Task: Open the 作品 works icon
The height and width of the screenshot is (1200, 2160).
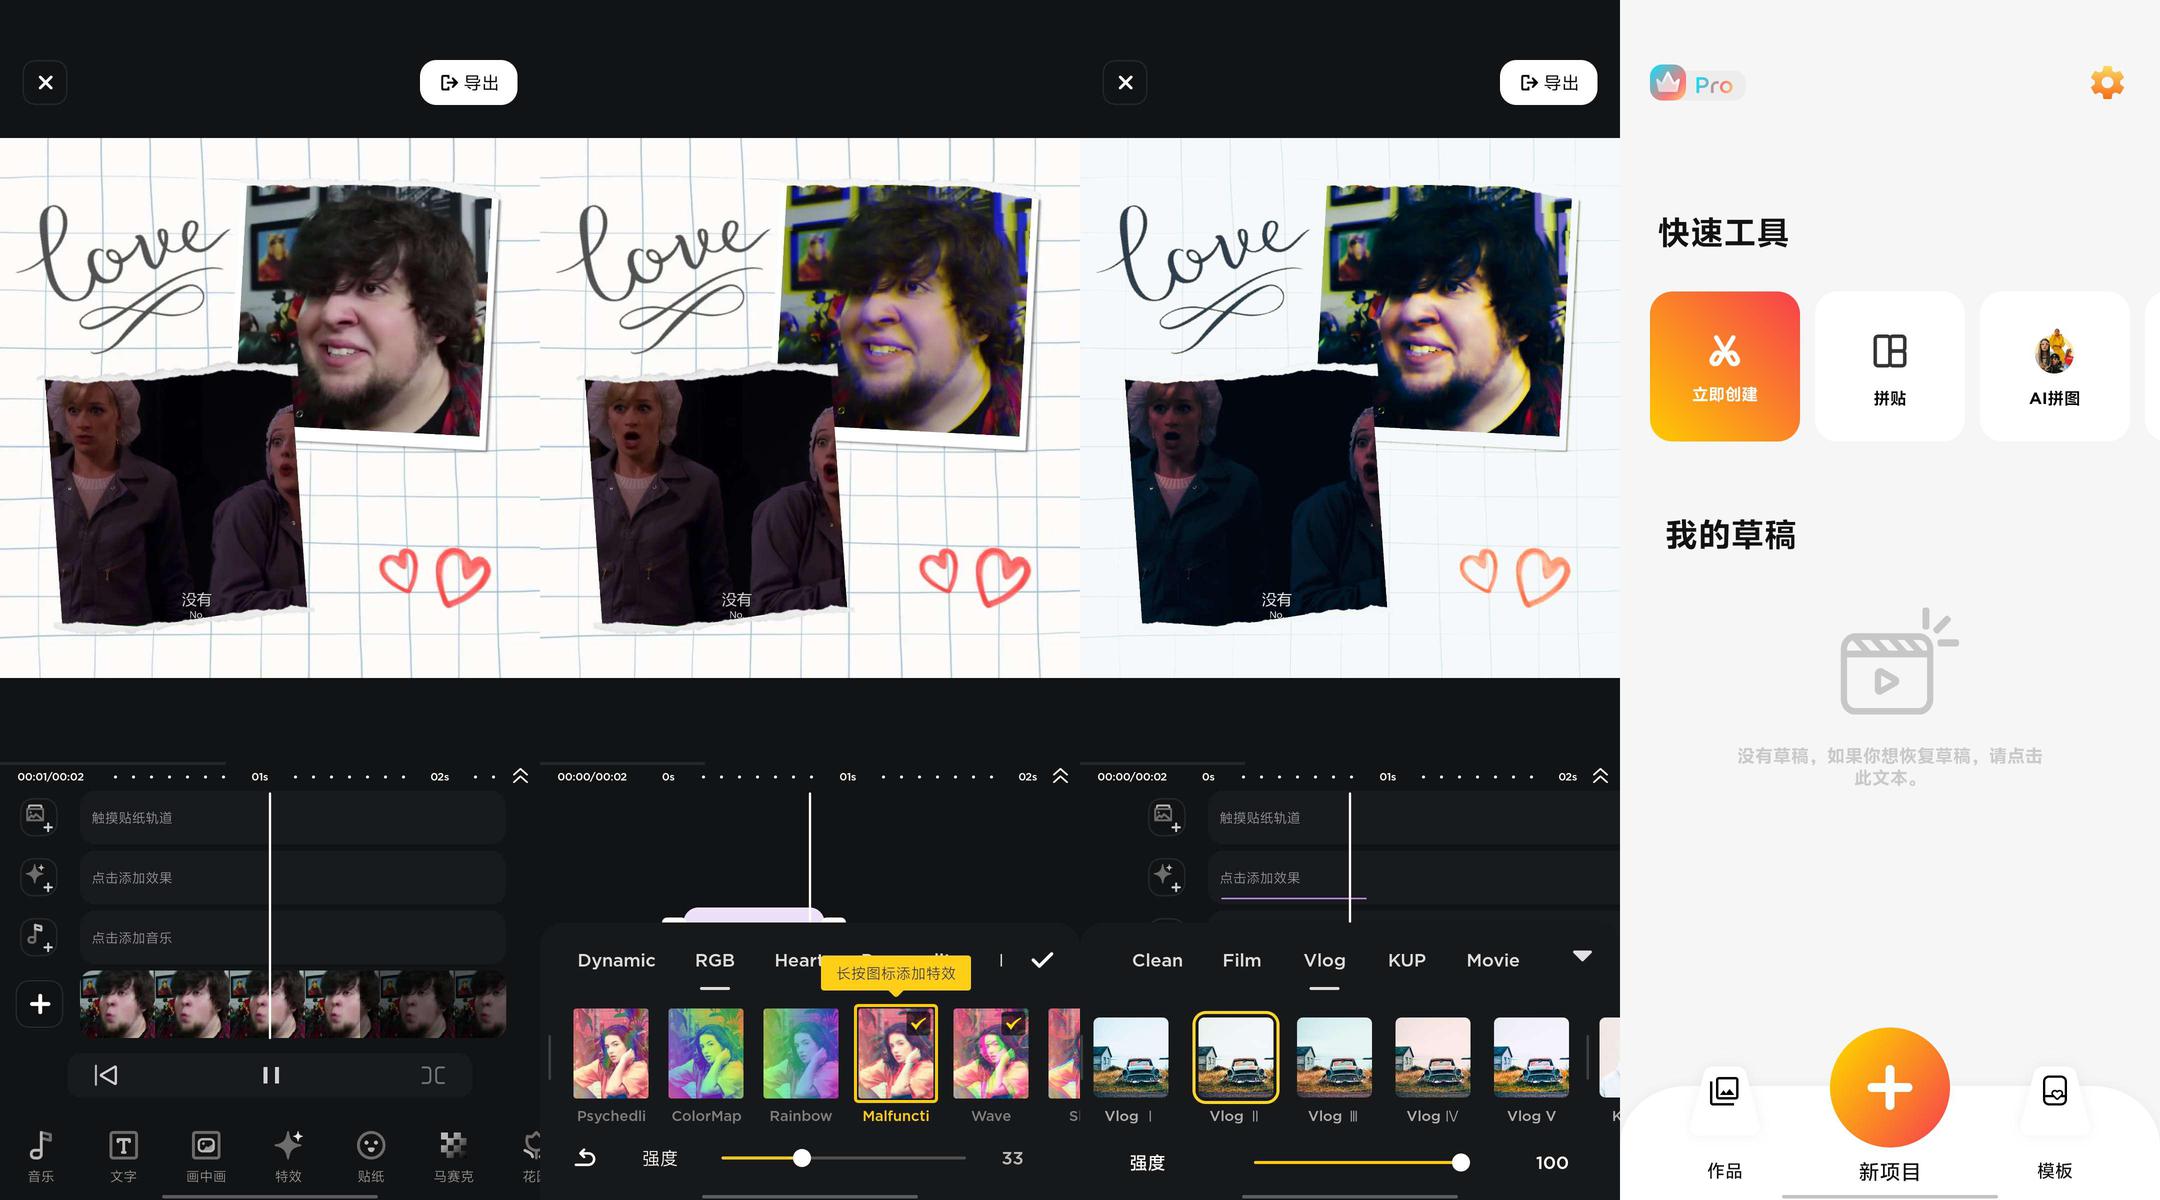Action: (x=1724, y=1092)
